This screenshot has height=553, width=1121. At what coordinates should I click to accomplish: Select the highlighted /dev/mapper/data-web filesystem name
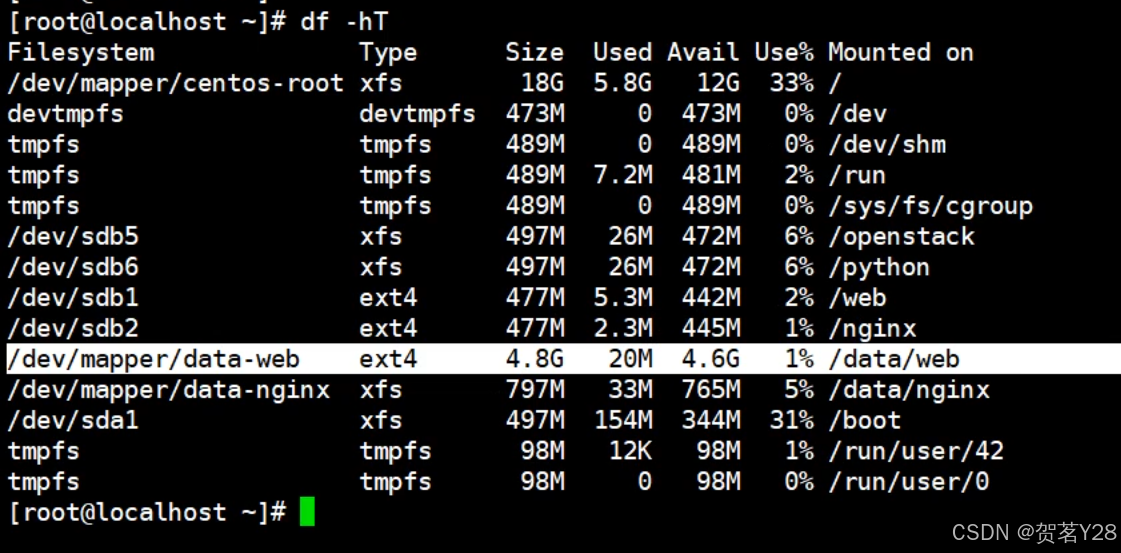(154, 359)
